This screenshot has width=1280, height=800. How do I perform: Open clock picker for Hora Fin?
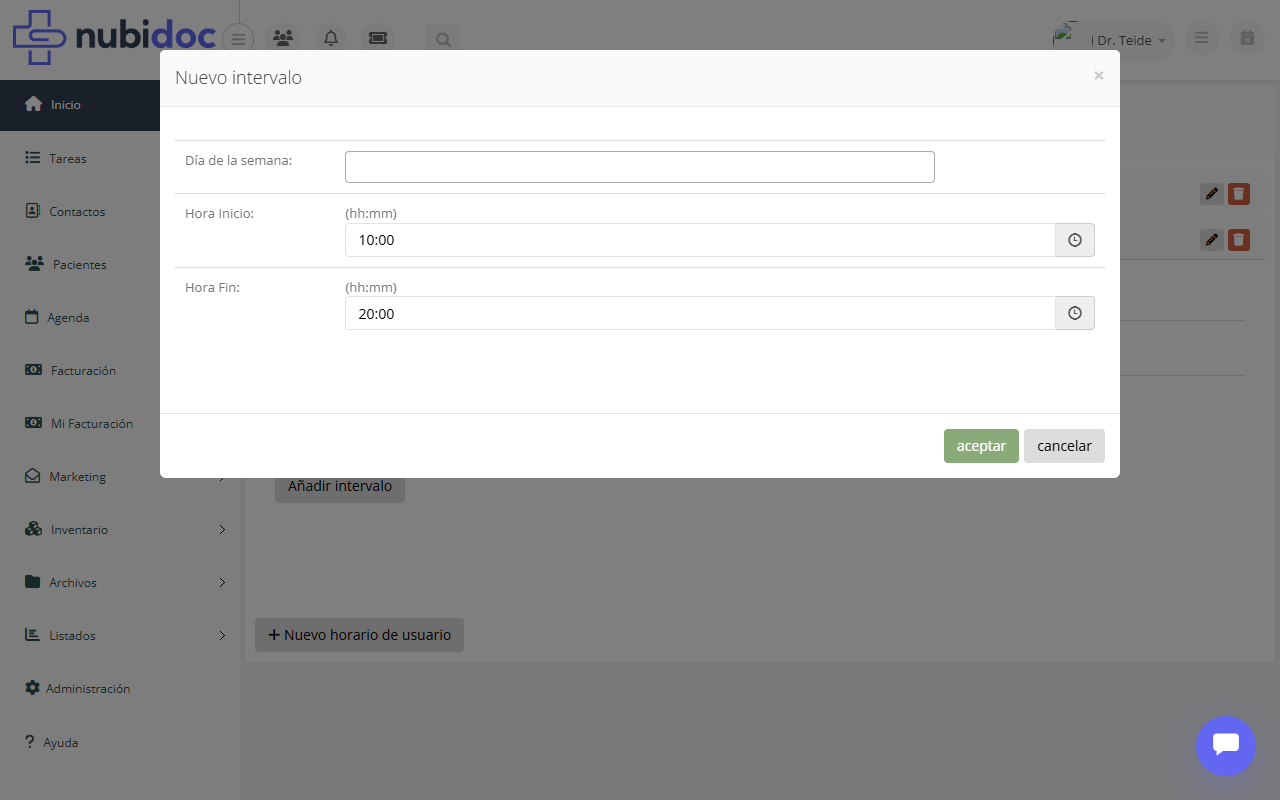1075,313
